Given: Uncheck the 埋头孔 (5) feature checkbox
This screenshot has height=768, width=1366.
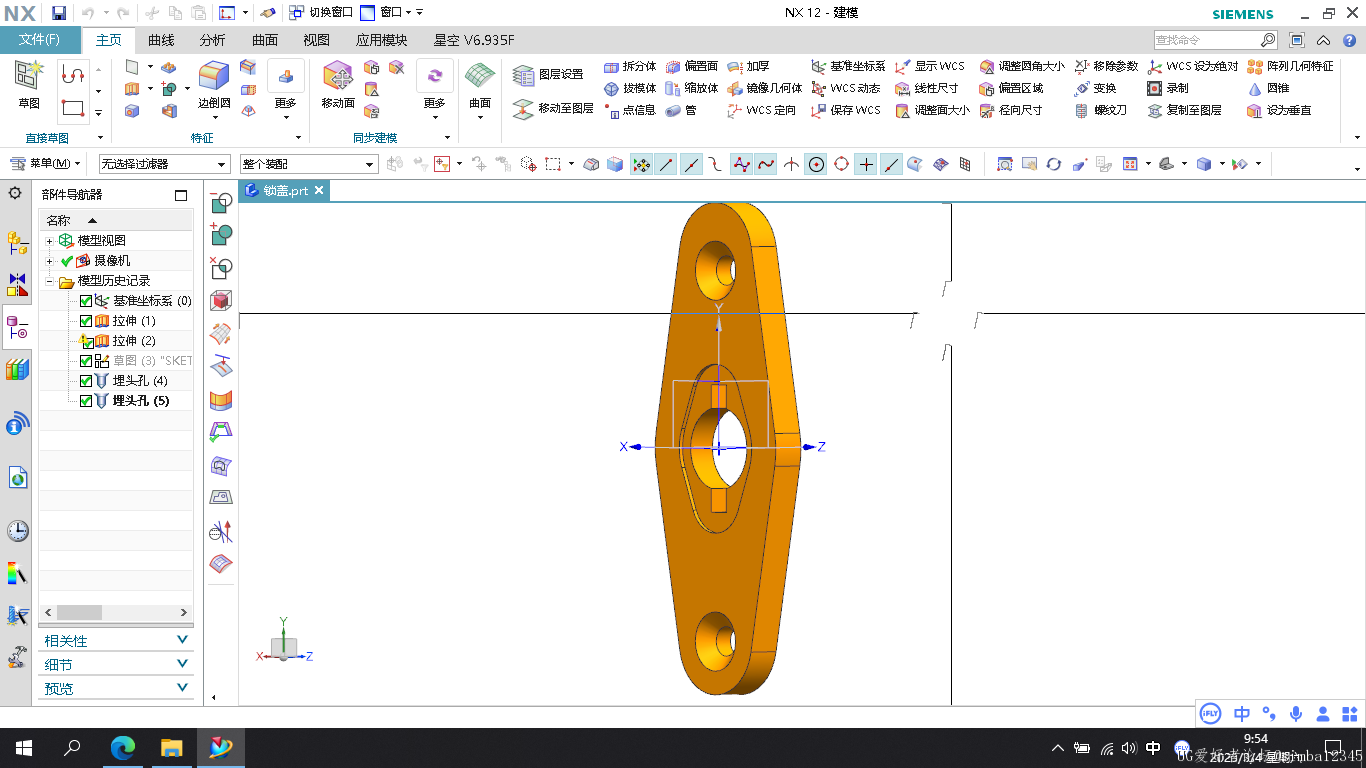Looking at the screenshot, I should click(x=86, y=401).
